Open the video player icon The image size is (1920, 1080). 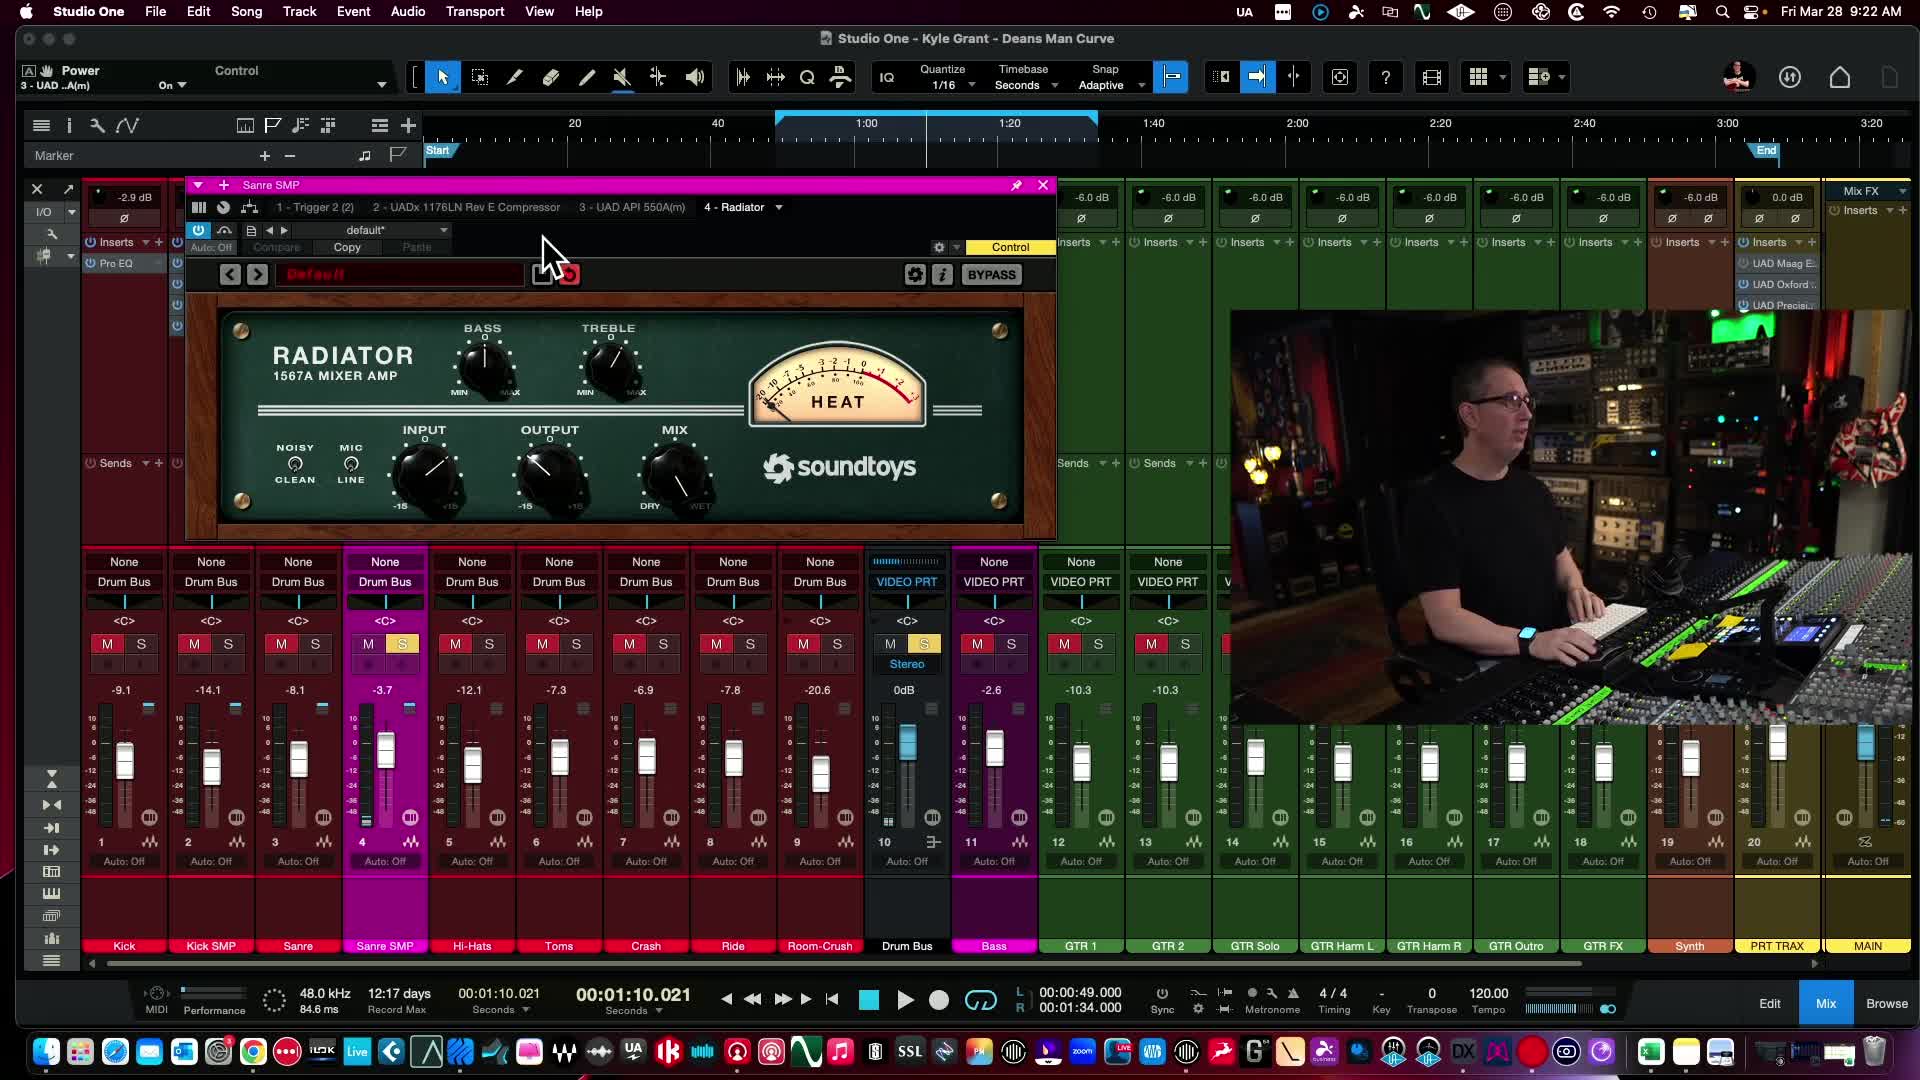(1431, 77)
